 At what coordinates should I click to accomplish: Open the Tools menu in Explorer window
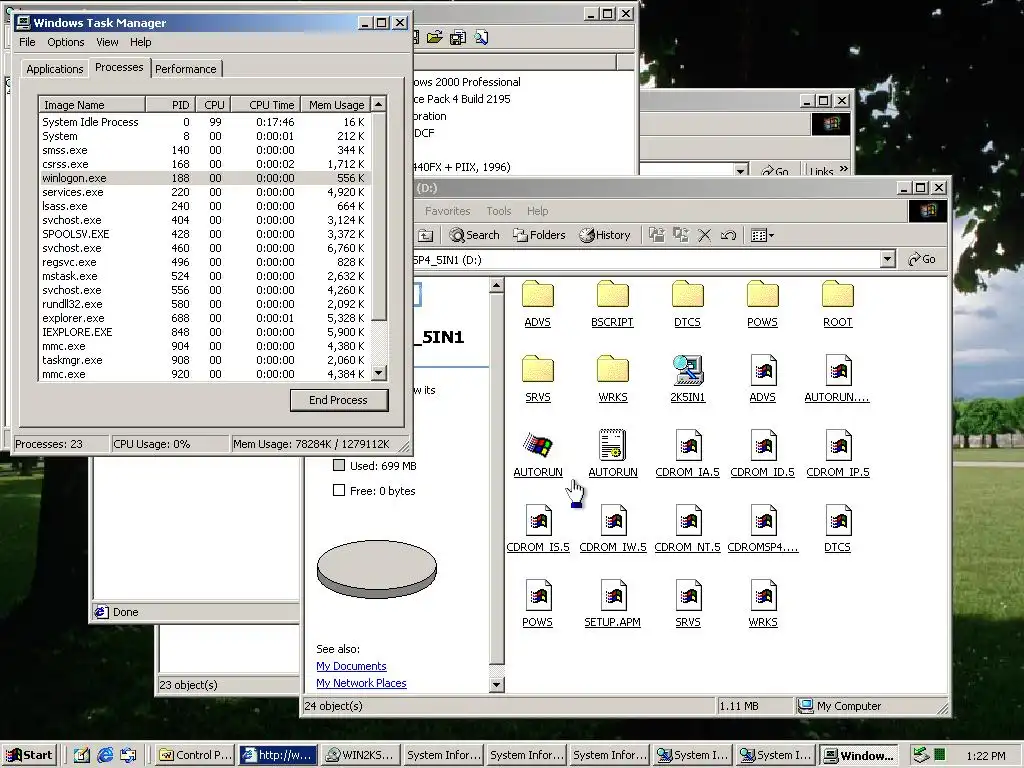(x=498, y=211)
